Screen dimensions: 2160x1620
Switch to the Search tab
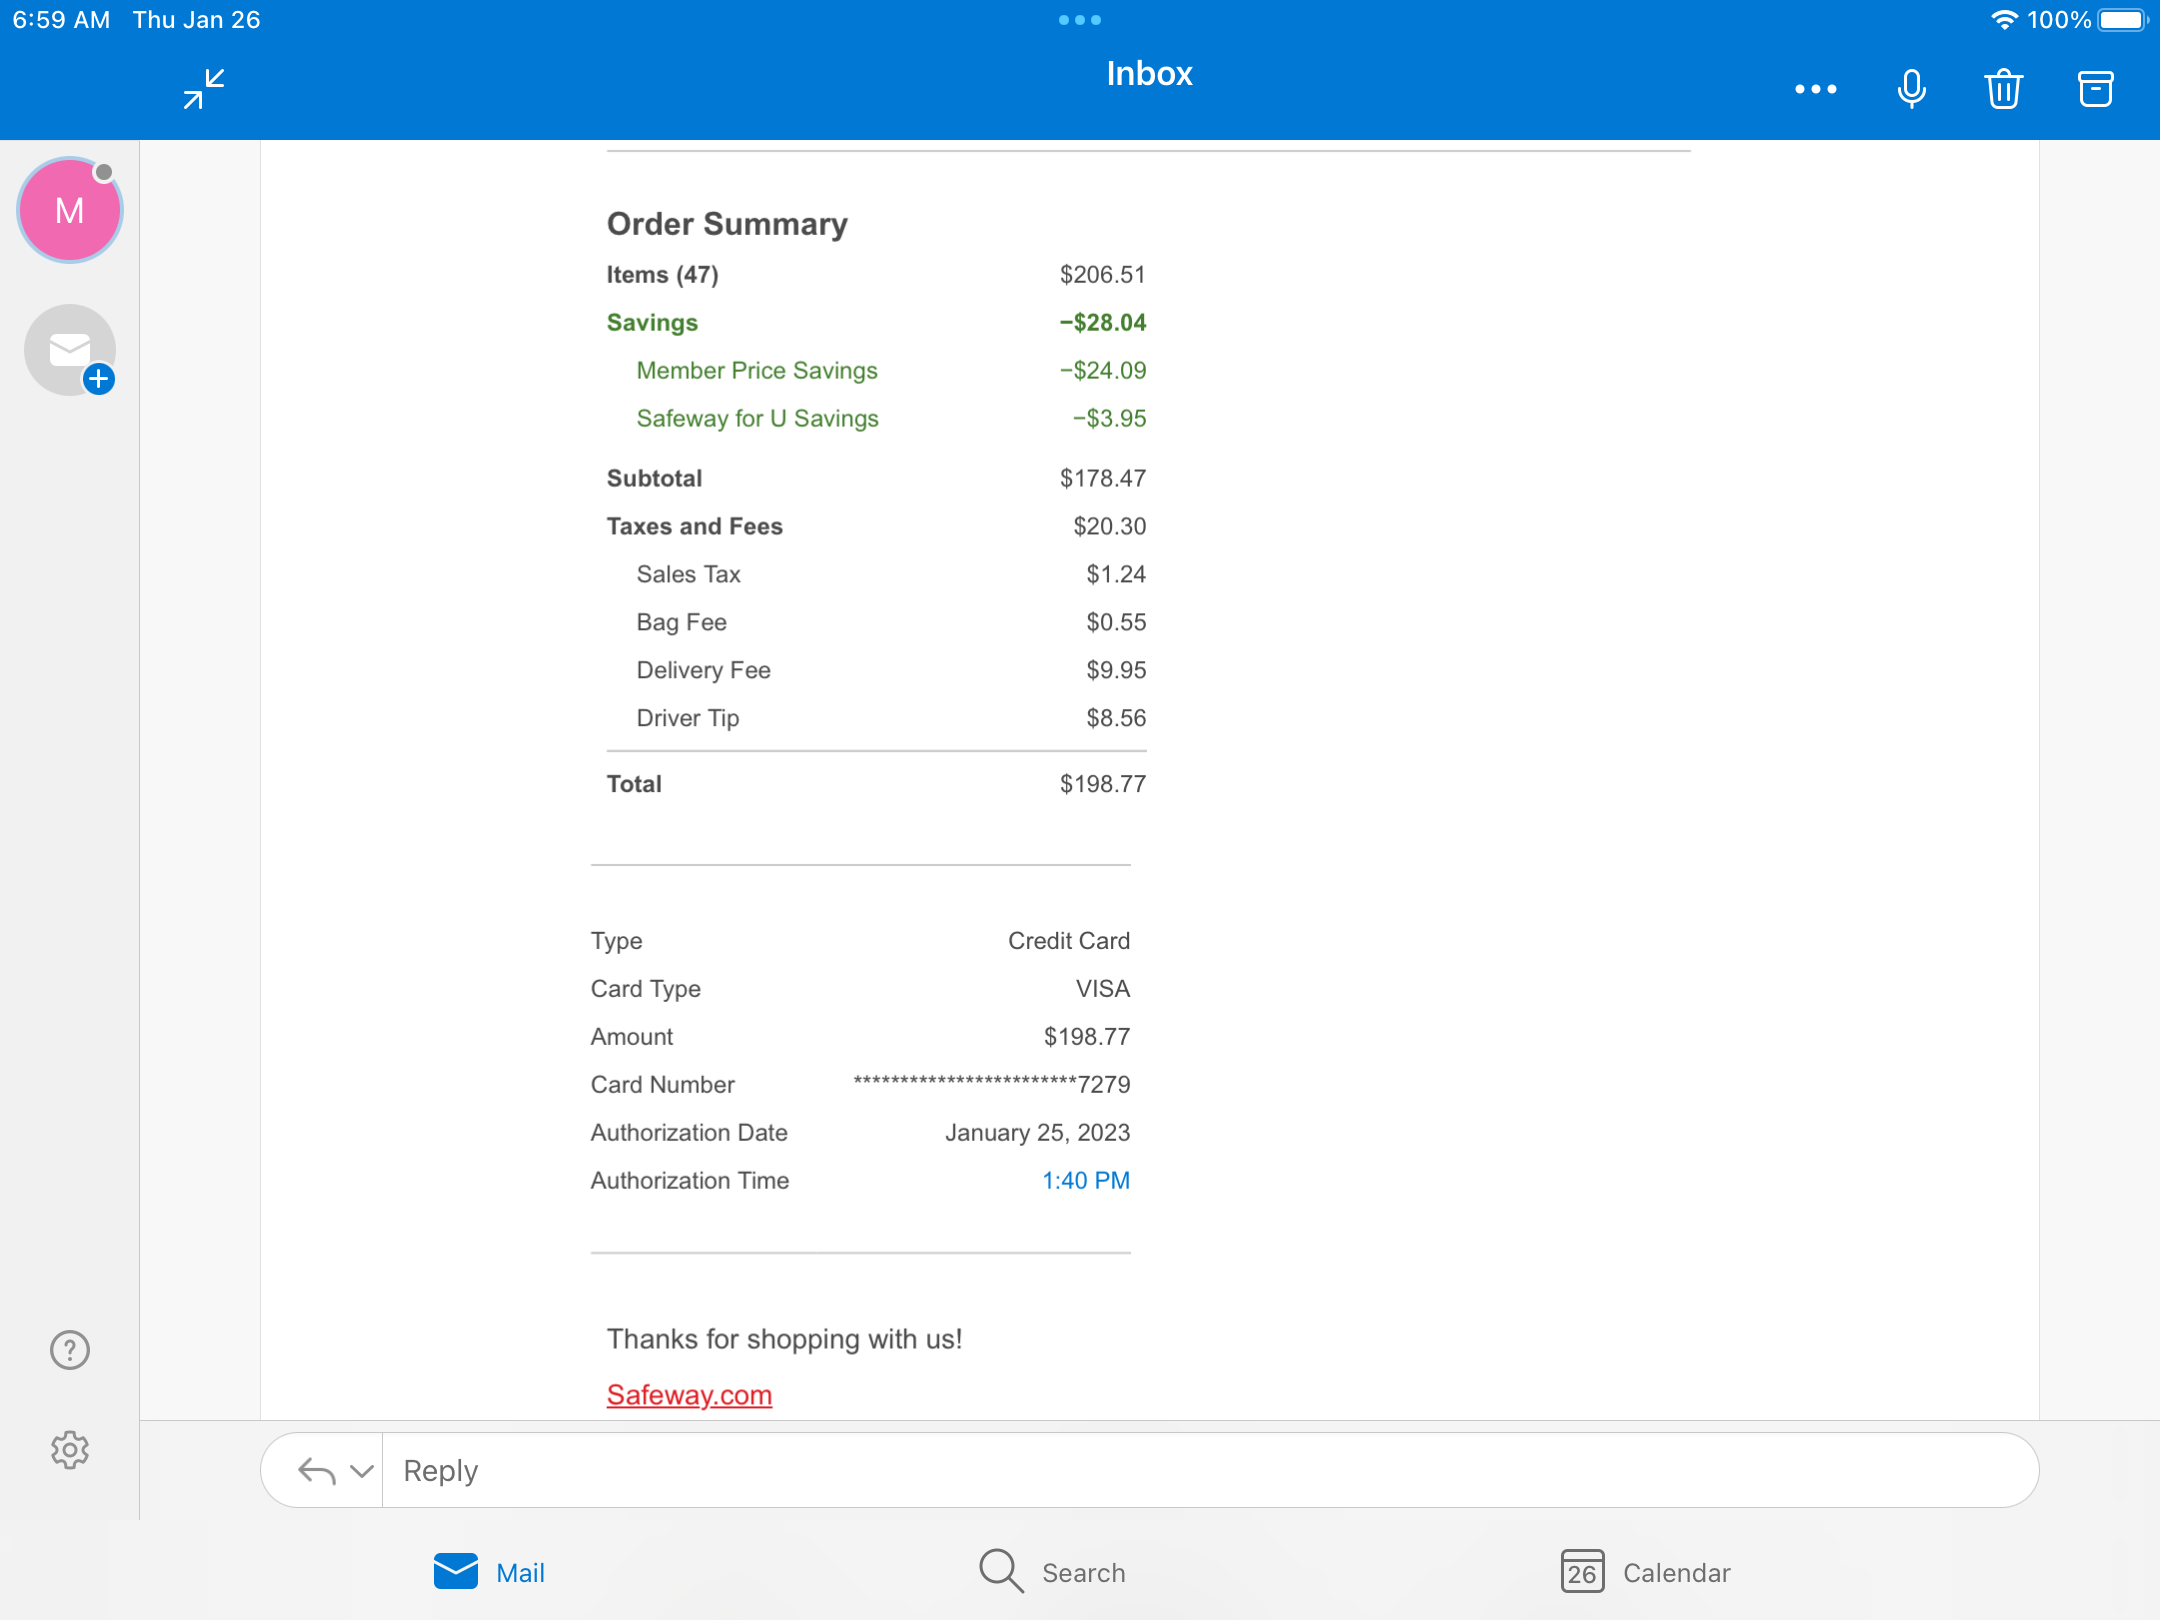click(1053, 1572)
